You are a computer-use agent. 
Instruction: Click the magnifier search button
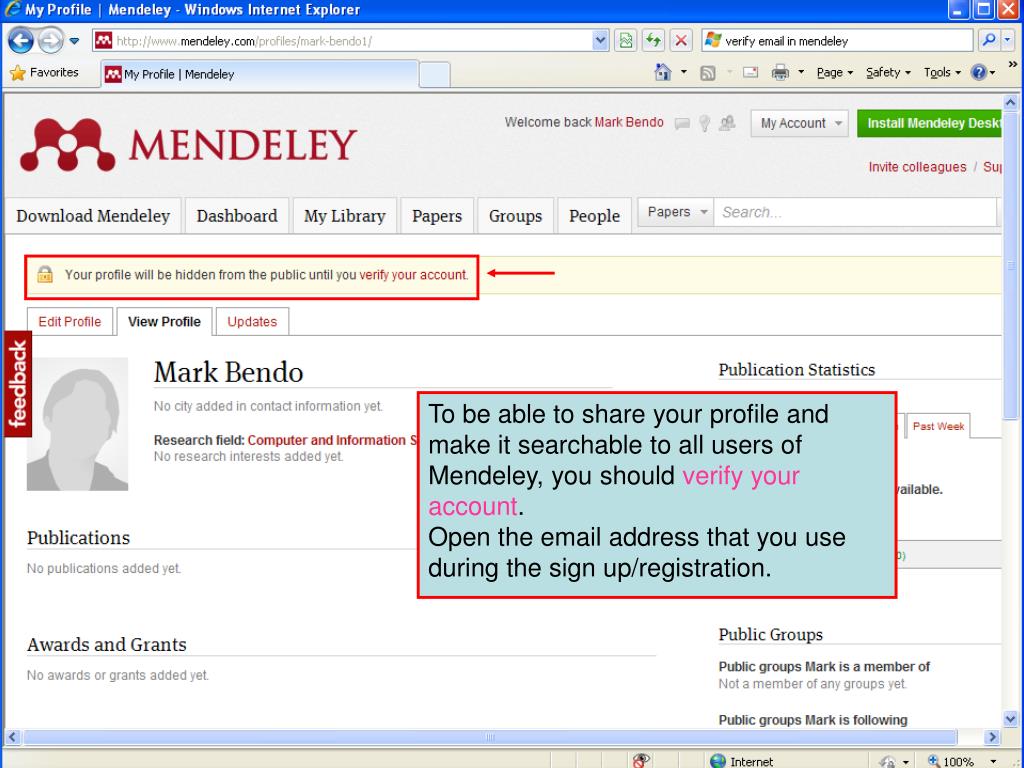(989, 40)
